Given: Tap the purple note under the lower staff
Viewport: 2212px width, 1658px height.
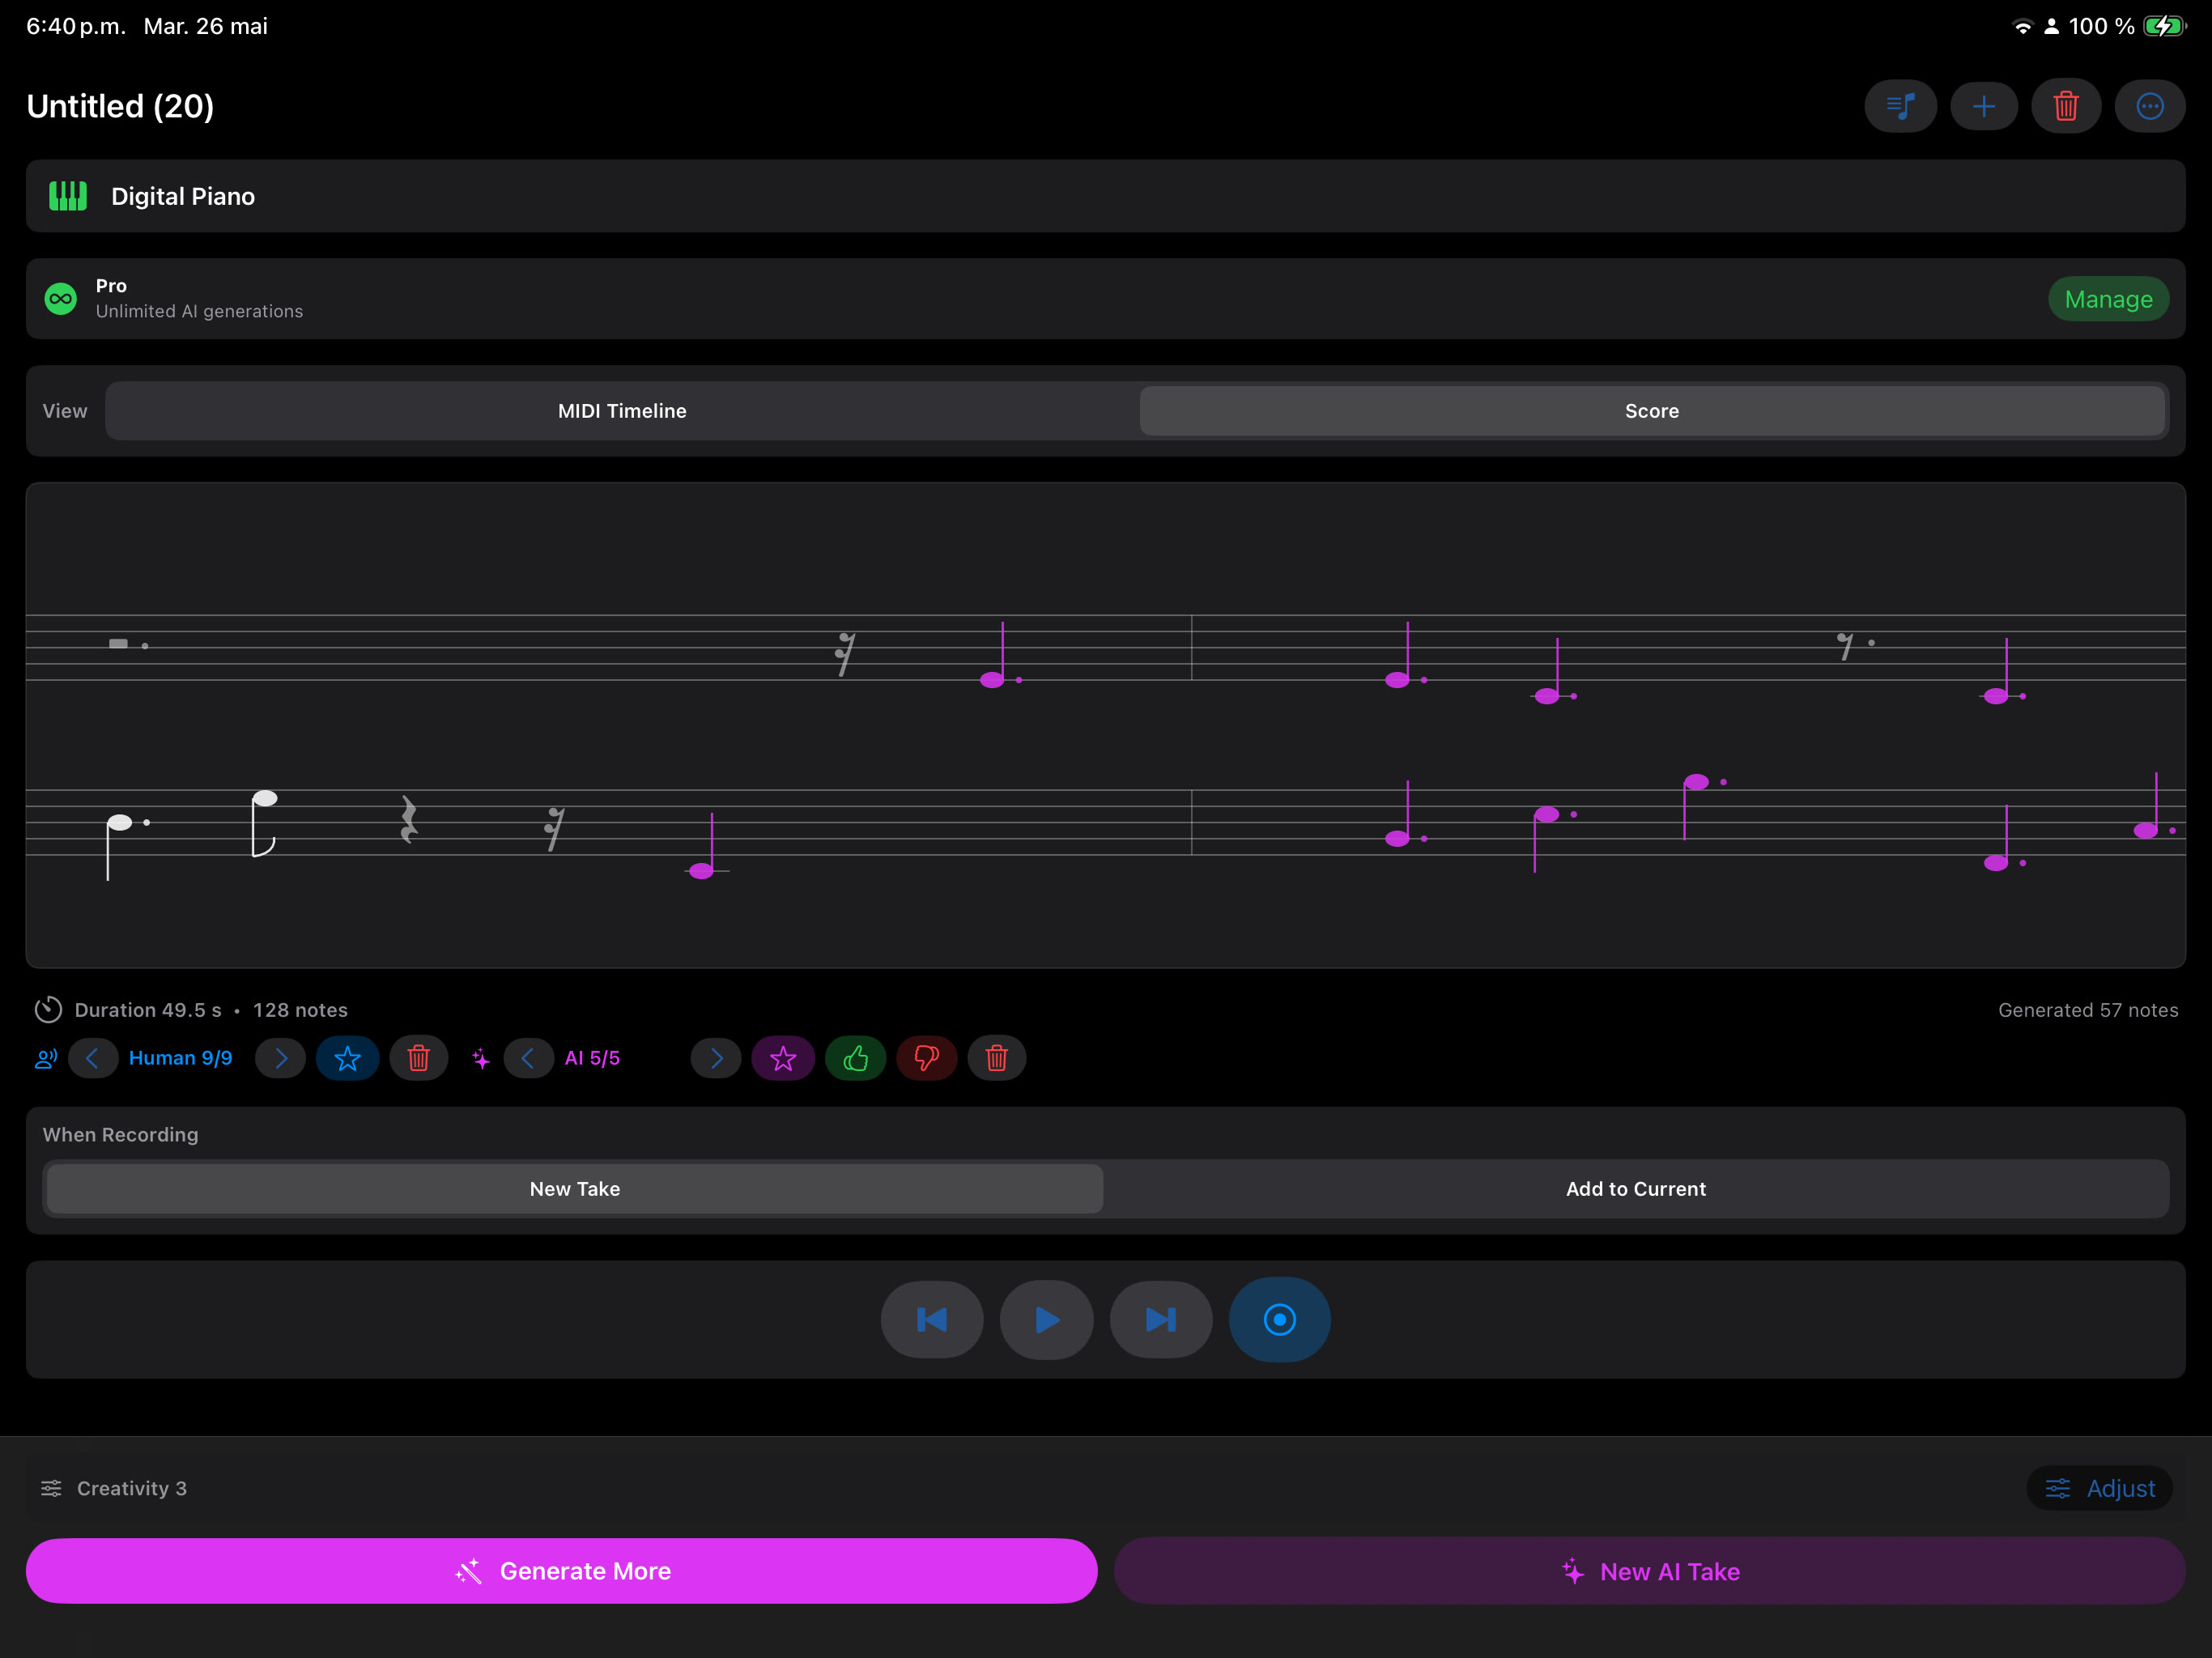Looking at the screenshot, I should (x=702, y=871).
